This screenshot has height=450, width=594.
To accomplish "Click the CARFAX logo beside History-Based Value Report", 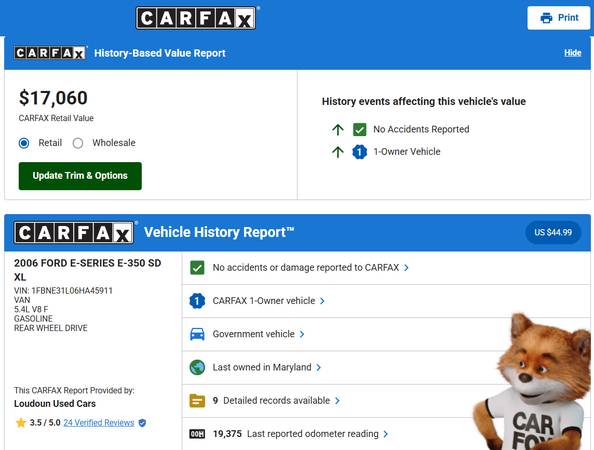I will click(50, 53).
